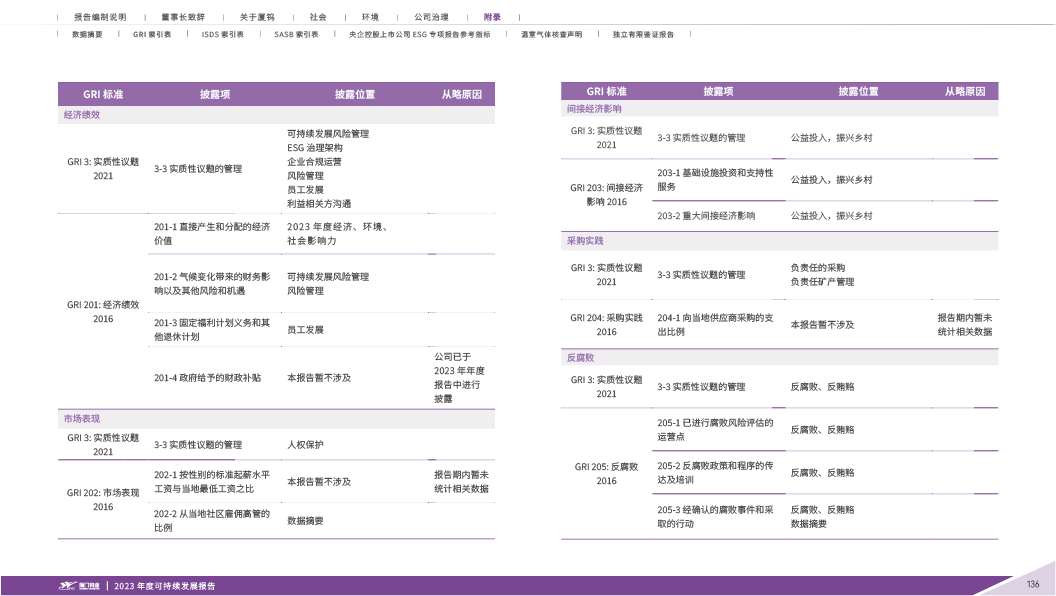Switch to the 社会 section tab
Image resolution: width=1056 pixels, height=596 pixels.
click(318, 18)
